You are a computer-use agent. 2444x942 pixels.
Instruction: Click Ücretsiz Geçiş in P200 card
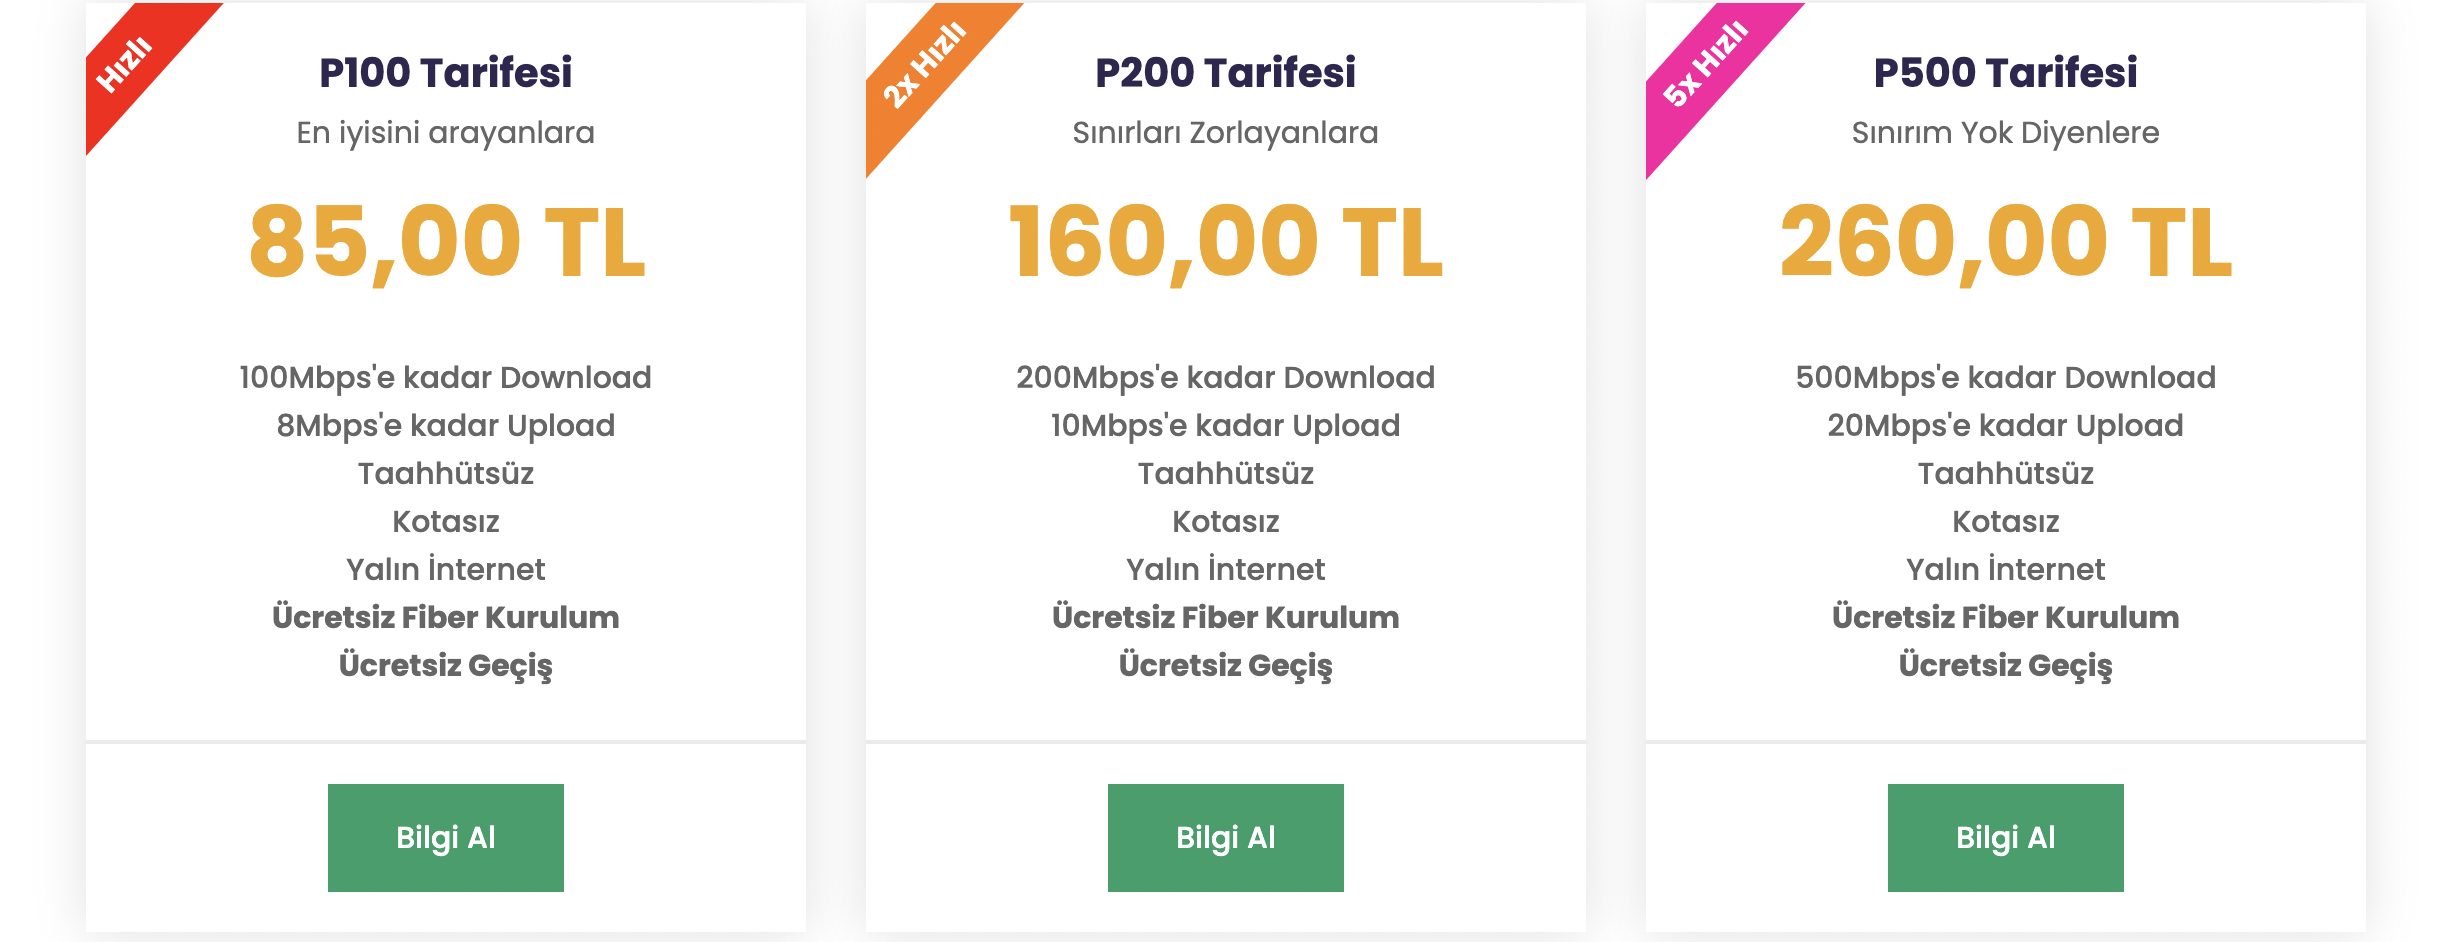(1226, 665)
